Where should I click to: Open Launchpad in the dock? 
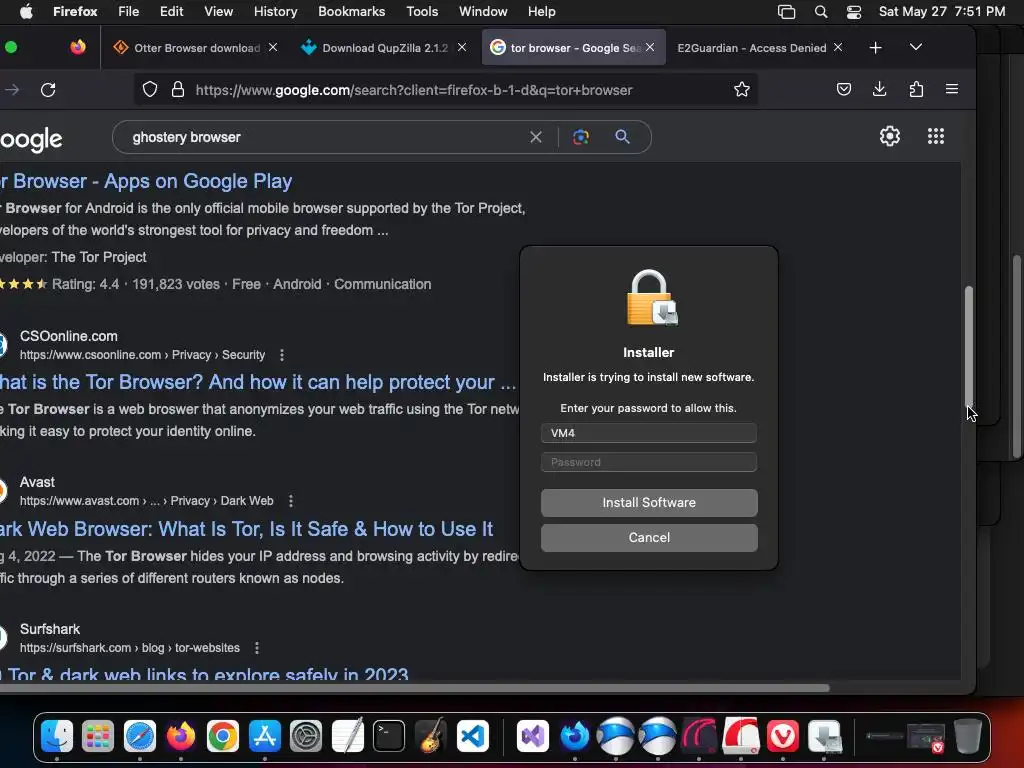pos(98,737)
